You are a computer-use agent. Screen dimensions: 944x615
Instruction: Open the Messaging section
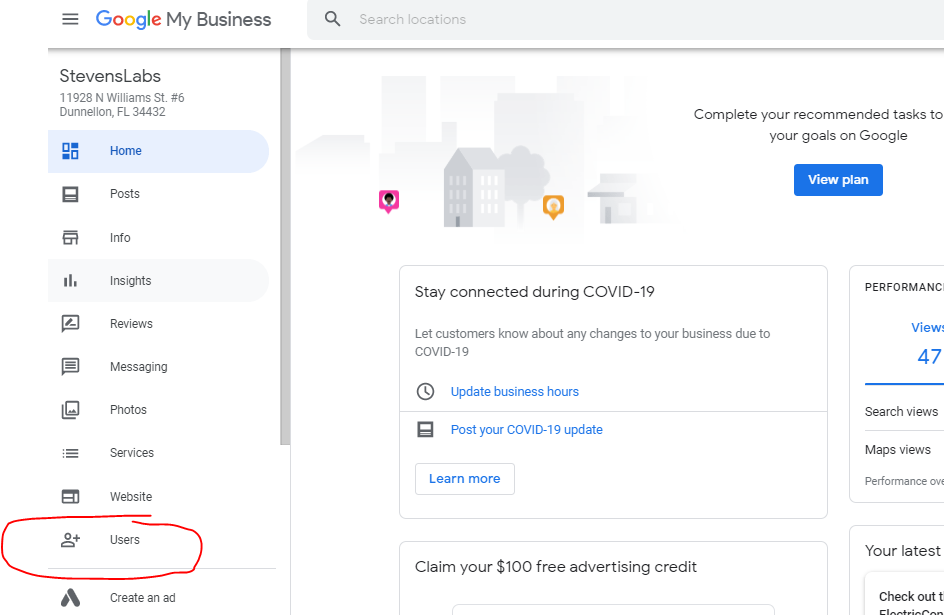[138, 366]
